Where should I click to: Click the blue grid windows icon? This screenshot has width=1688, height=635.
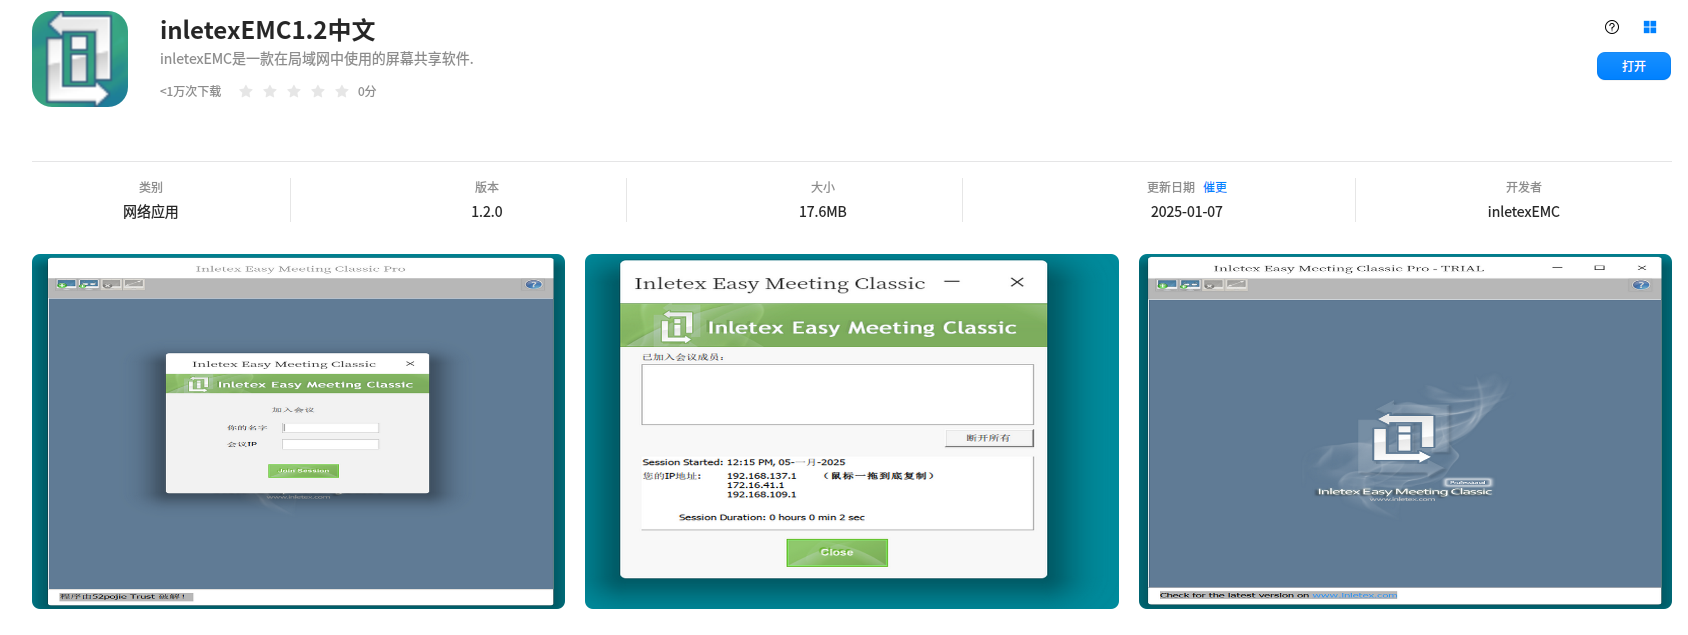click(x=1650, y=27)
